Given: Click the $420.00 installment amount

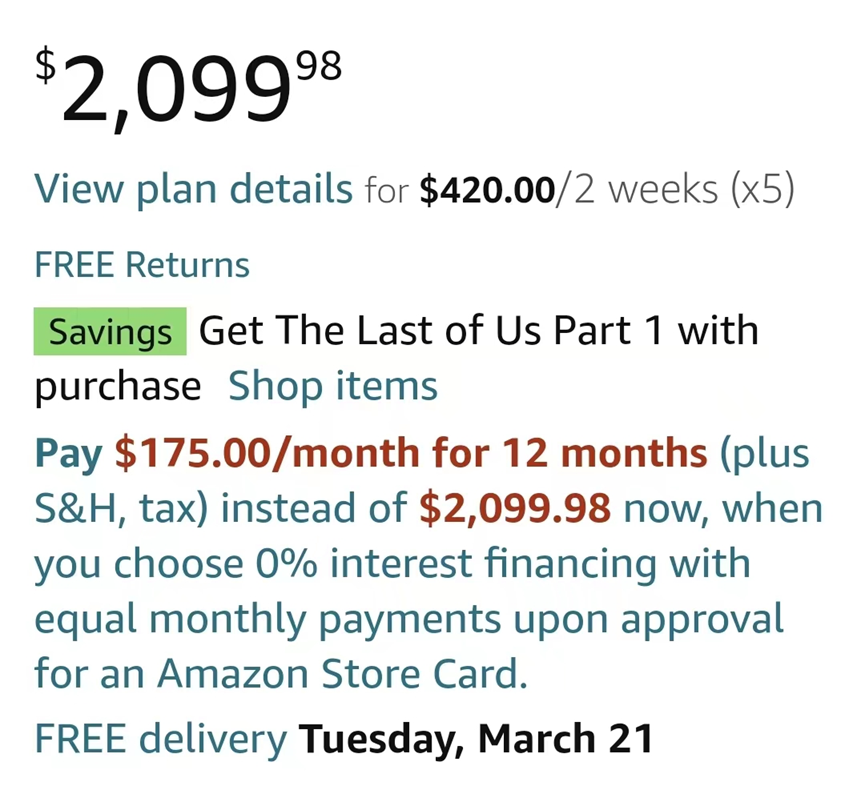Looking at the screenshot, I should coord(486,189).
